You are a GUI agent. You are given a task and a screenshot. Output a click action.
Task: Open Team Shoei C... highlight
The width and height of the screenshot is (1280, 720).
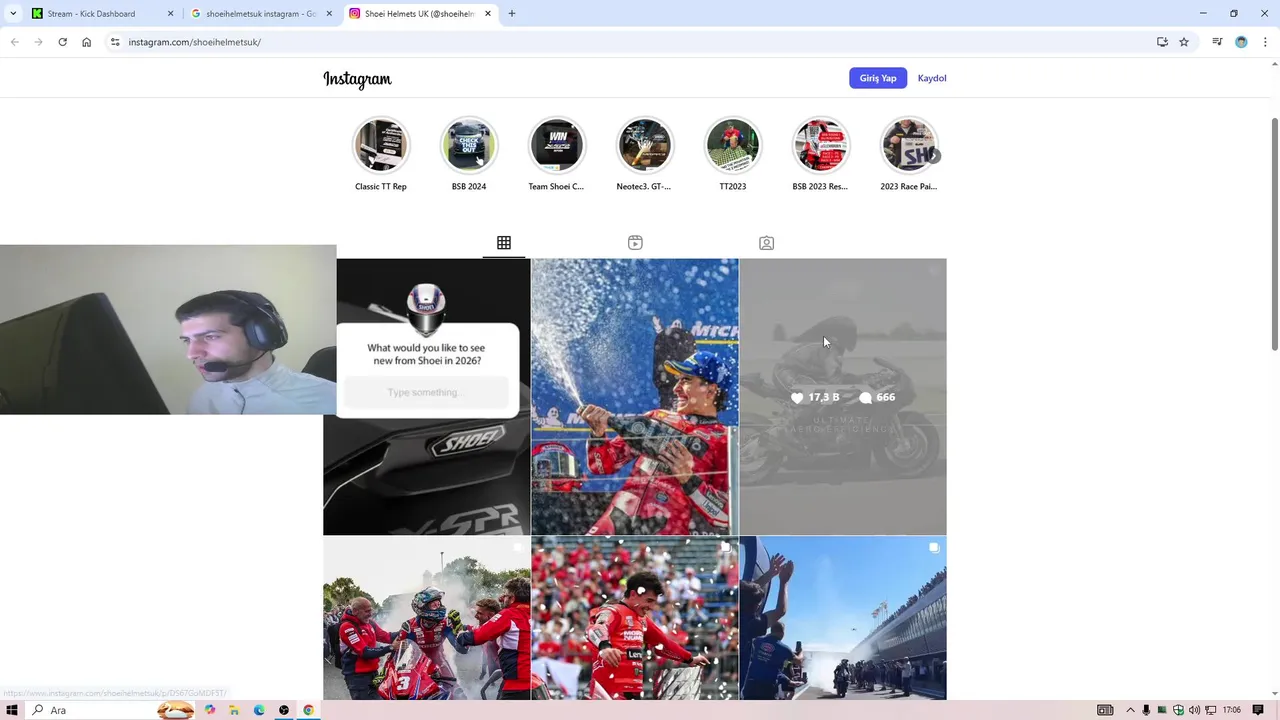[x=557, y=146]
